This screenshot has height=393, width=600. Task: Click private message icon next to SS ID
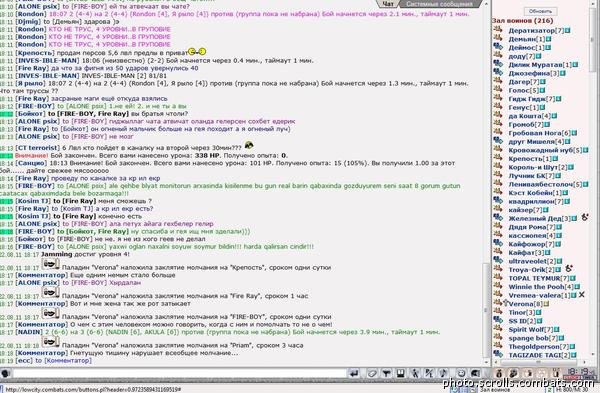pyautogui.click(x=498, y=321)
